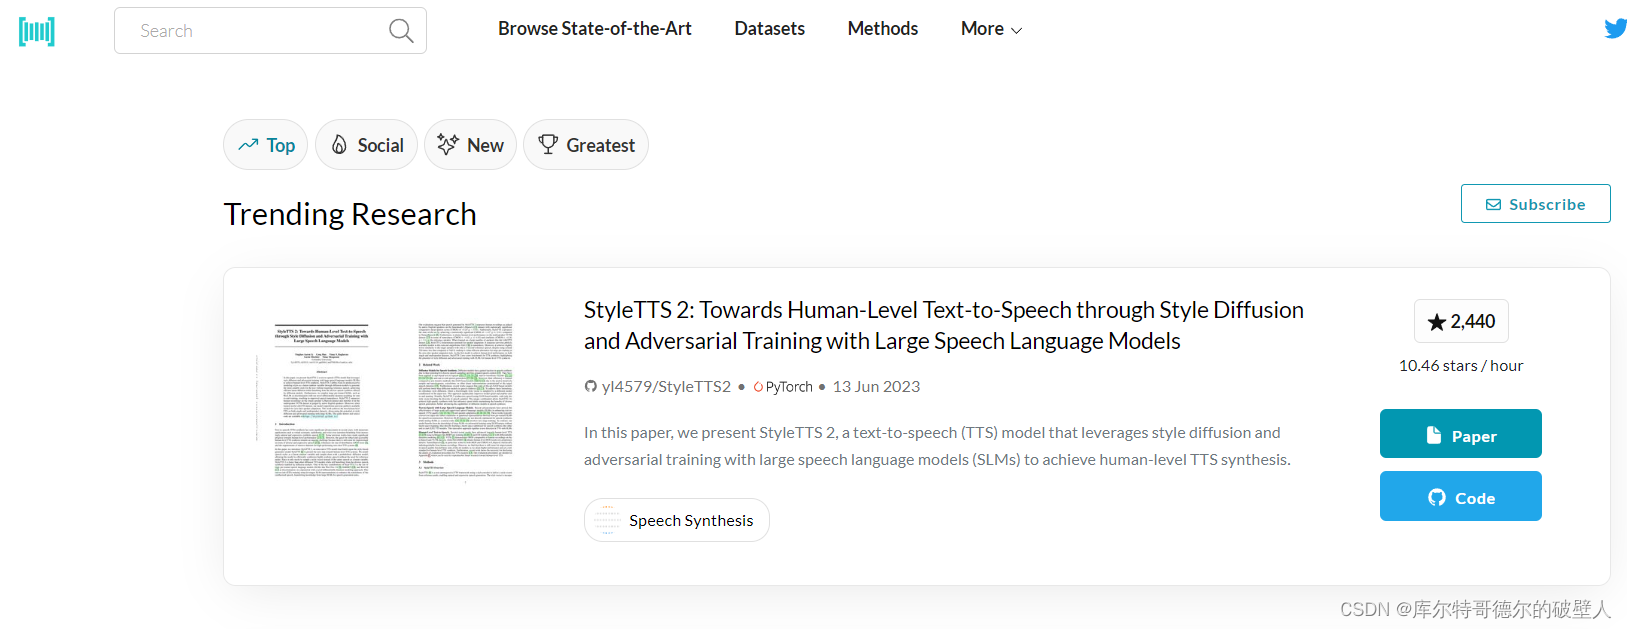Open the second page paper thumbnail
This screenshot has width=1627, height=629.
[465, 401]
